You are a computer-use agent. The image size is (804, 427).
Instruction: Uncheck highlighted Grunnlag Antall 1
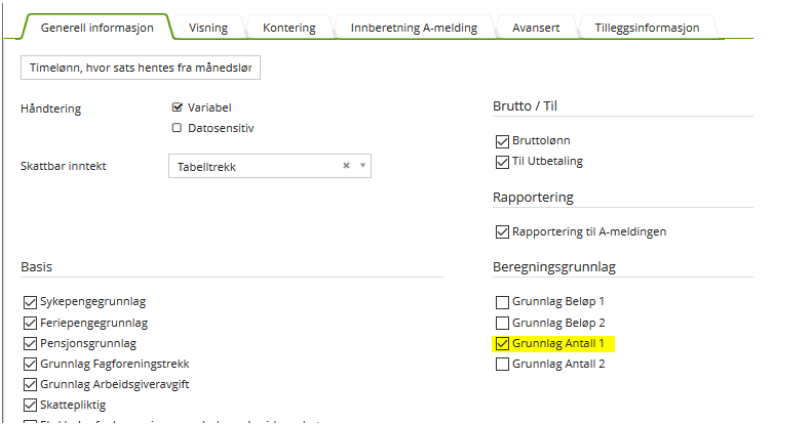tap(502, 343)
